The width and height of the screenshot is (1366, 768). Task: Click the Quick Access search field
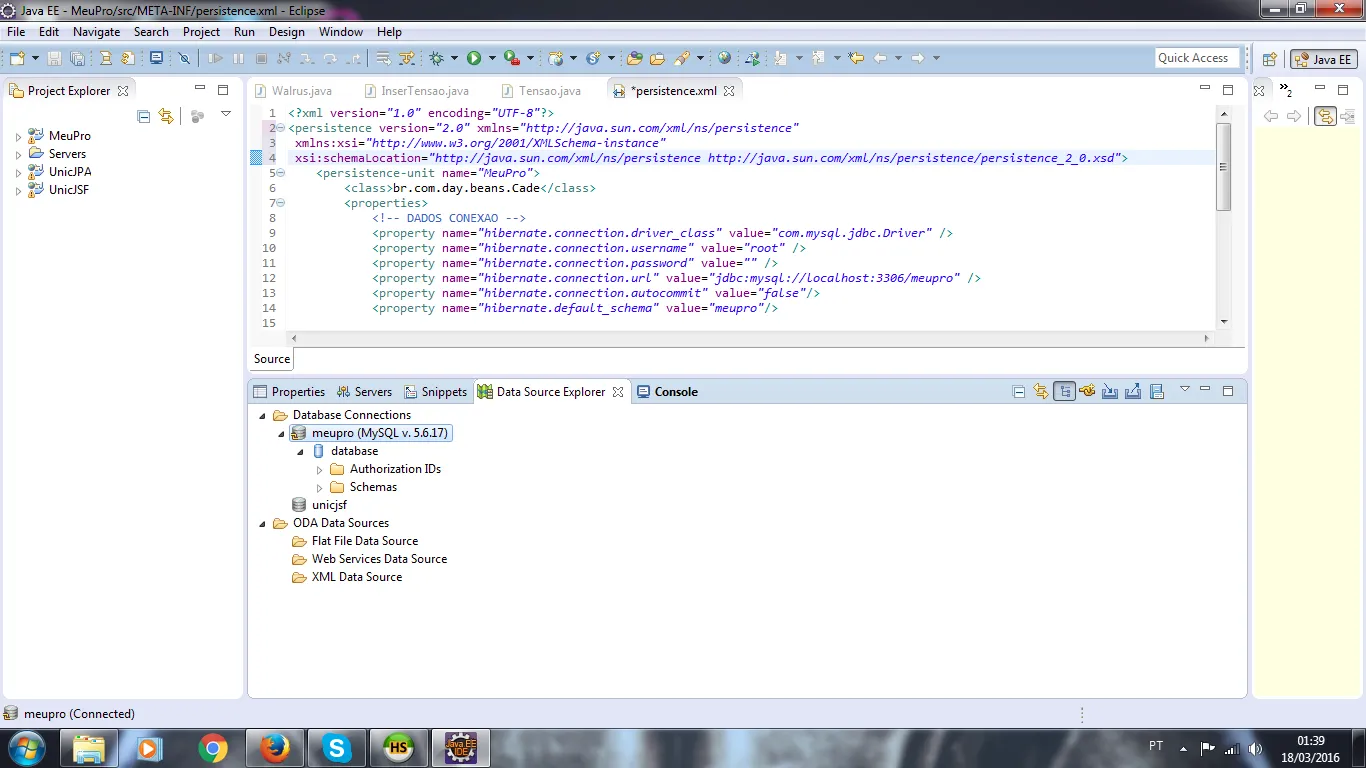[1196, 58]
